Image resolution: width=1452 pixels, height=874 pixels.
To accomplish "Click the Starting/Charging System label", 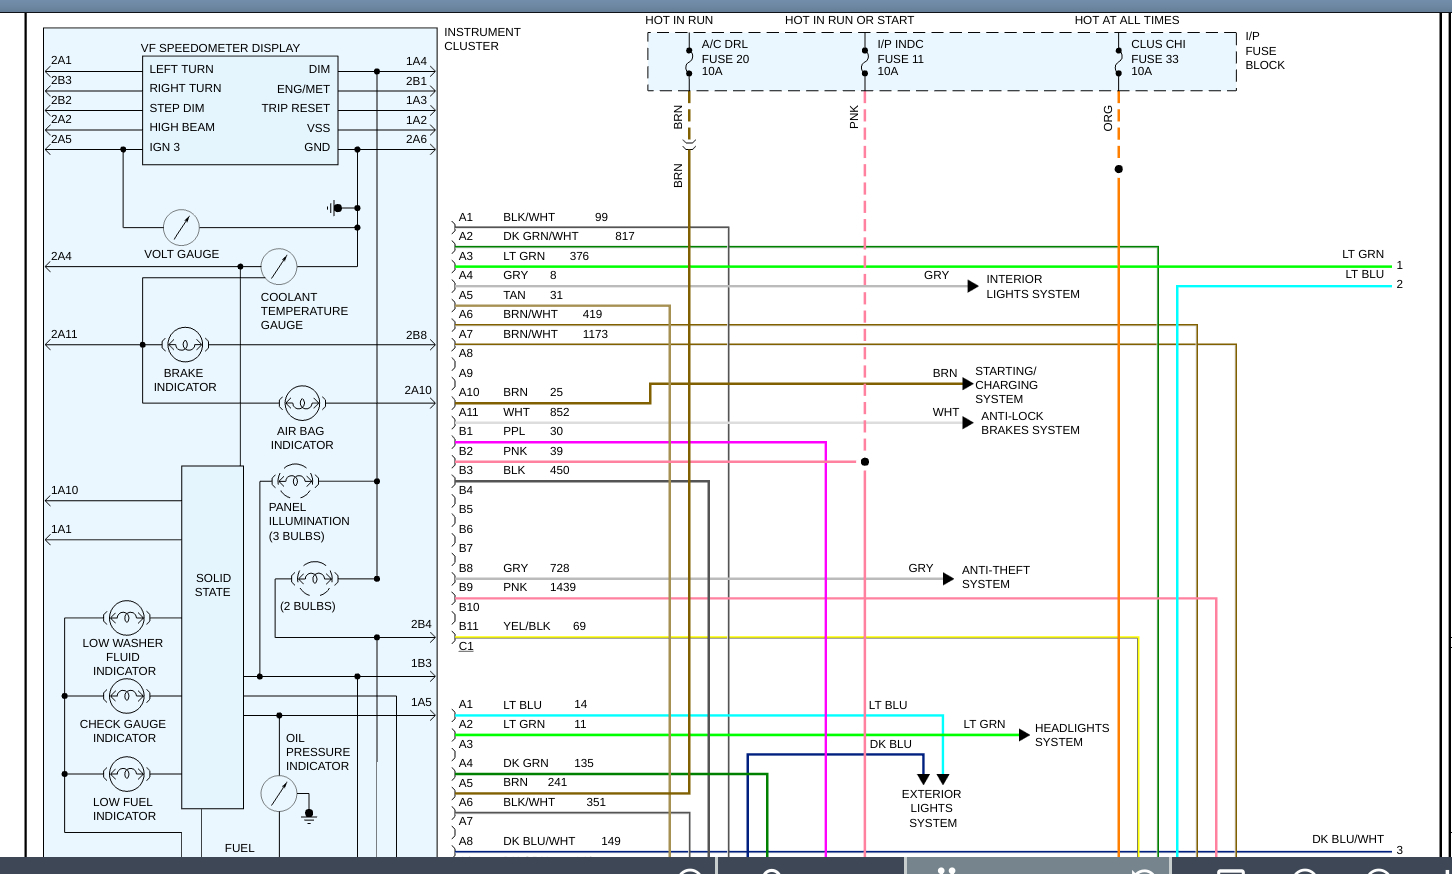I will click(1005, 385).
